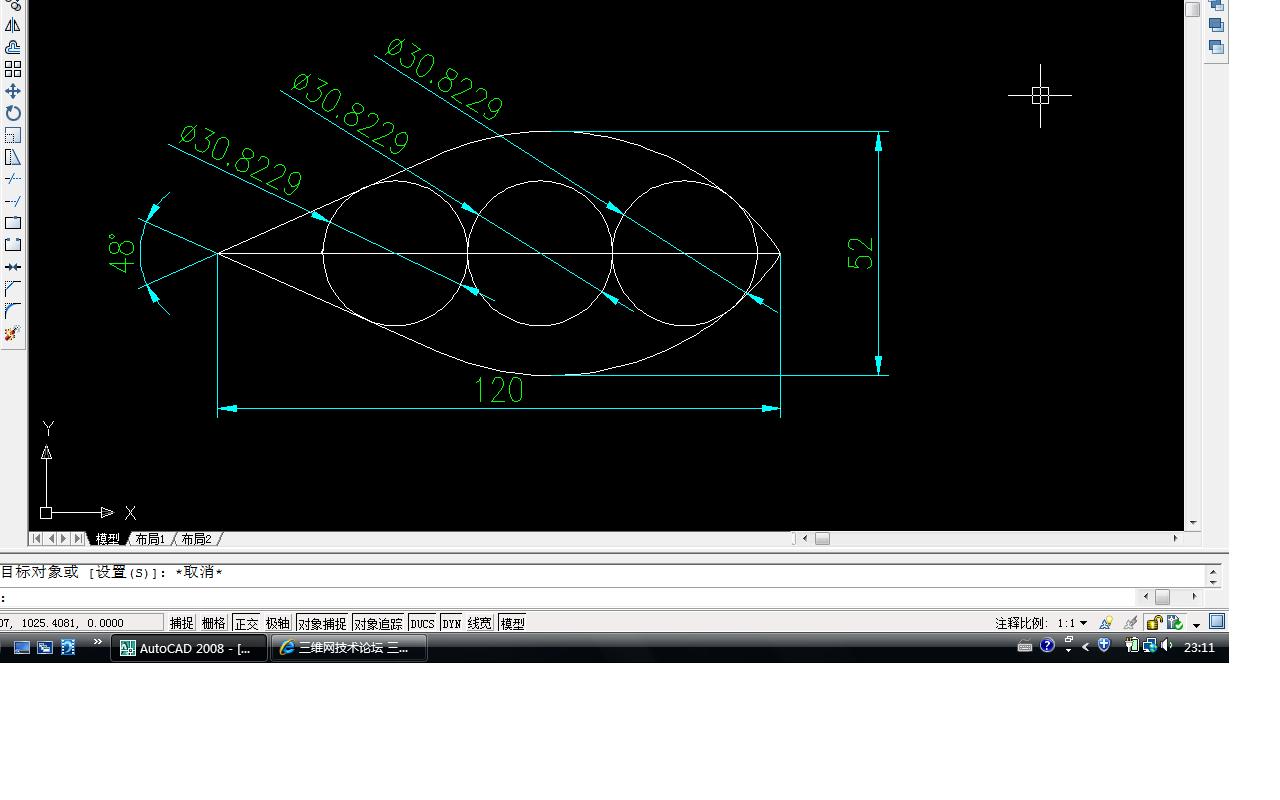Viewport: 1280px width, 800px height.
Task: Select the Offset tool
Action: tap(13, 48)
